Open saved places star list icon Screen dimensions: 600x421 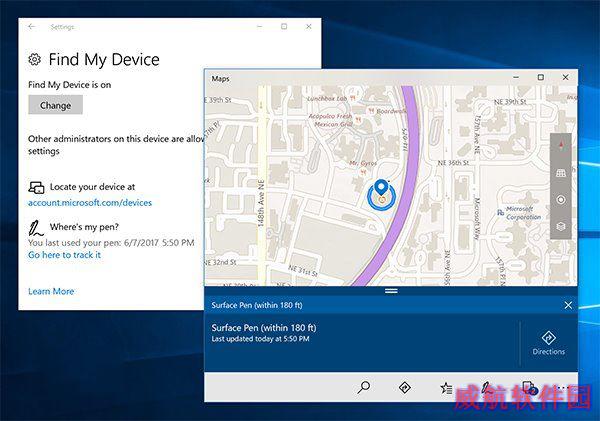point(446,388)
